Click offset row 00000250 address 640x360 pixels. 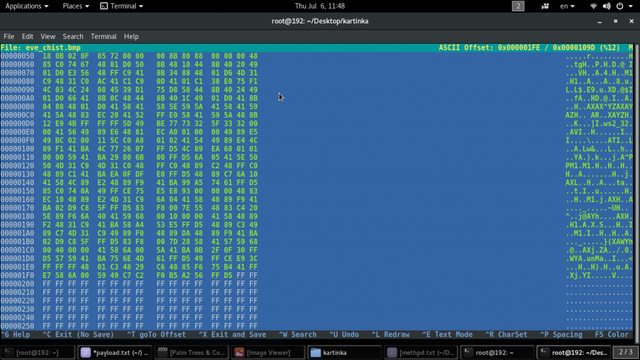[x=18, y=326]
